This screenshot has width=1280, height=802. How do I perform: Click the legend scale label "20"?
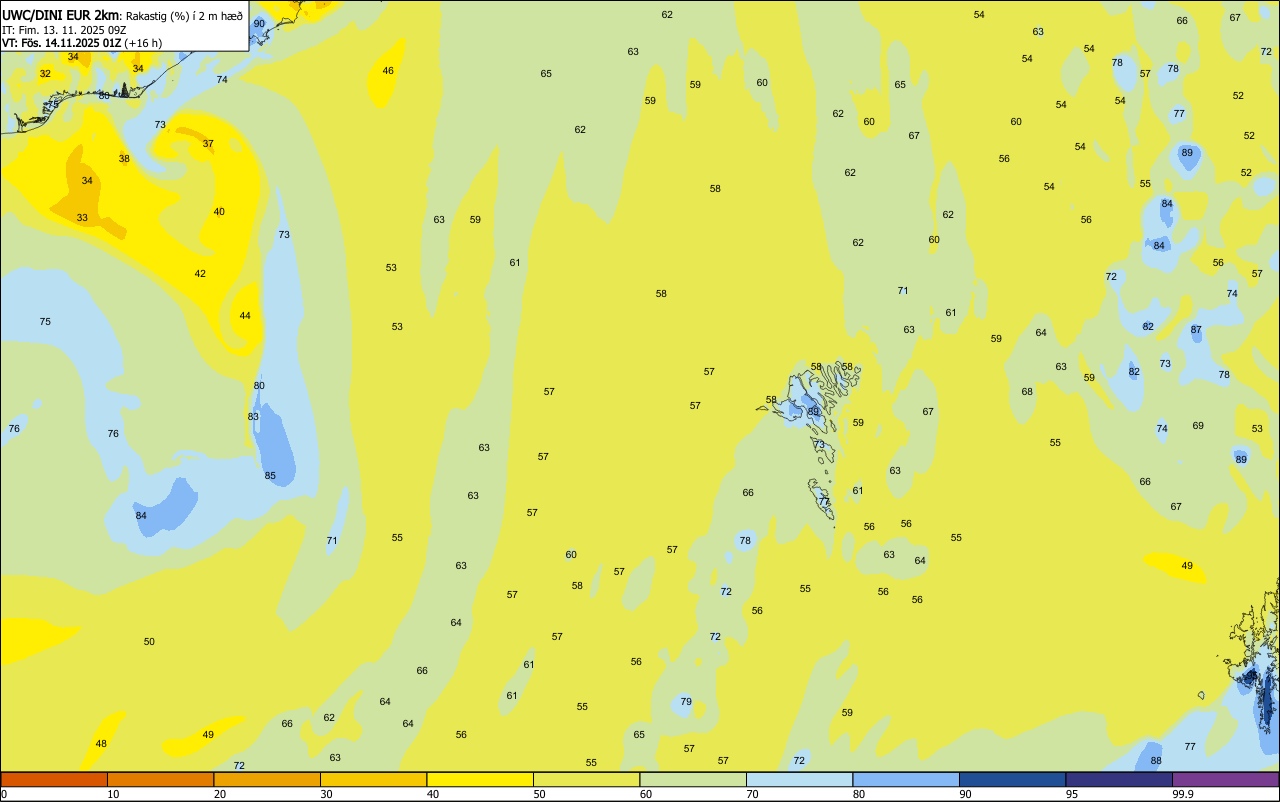(220, 794)
